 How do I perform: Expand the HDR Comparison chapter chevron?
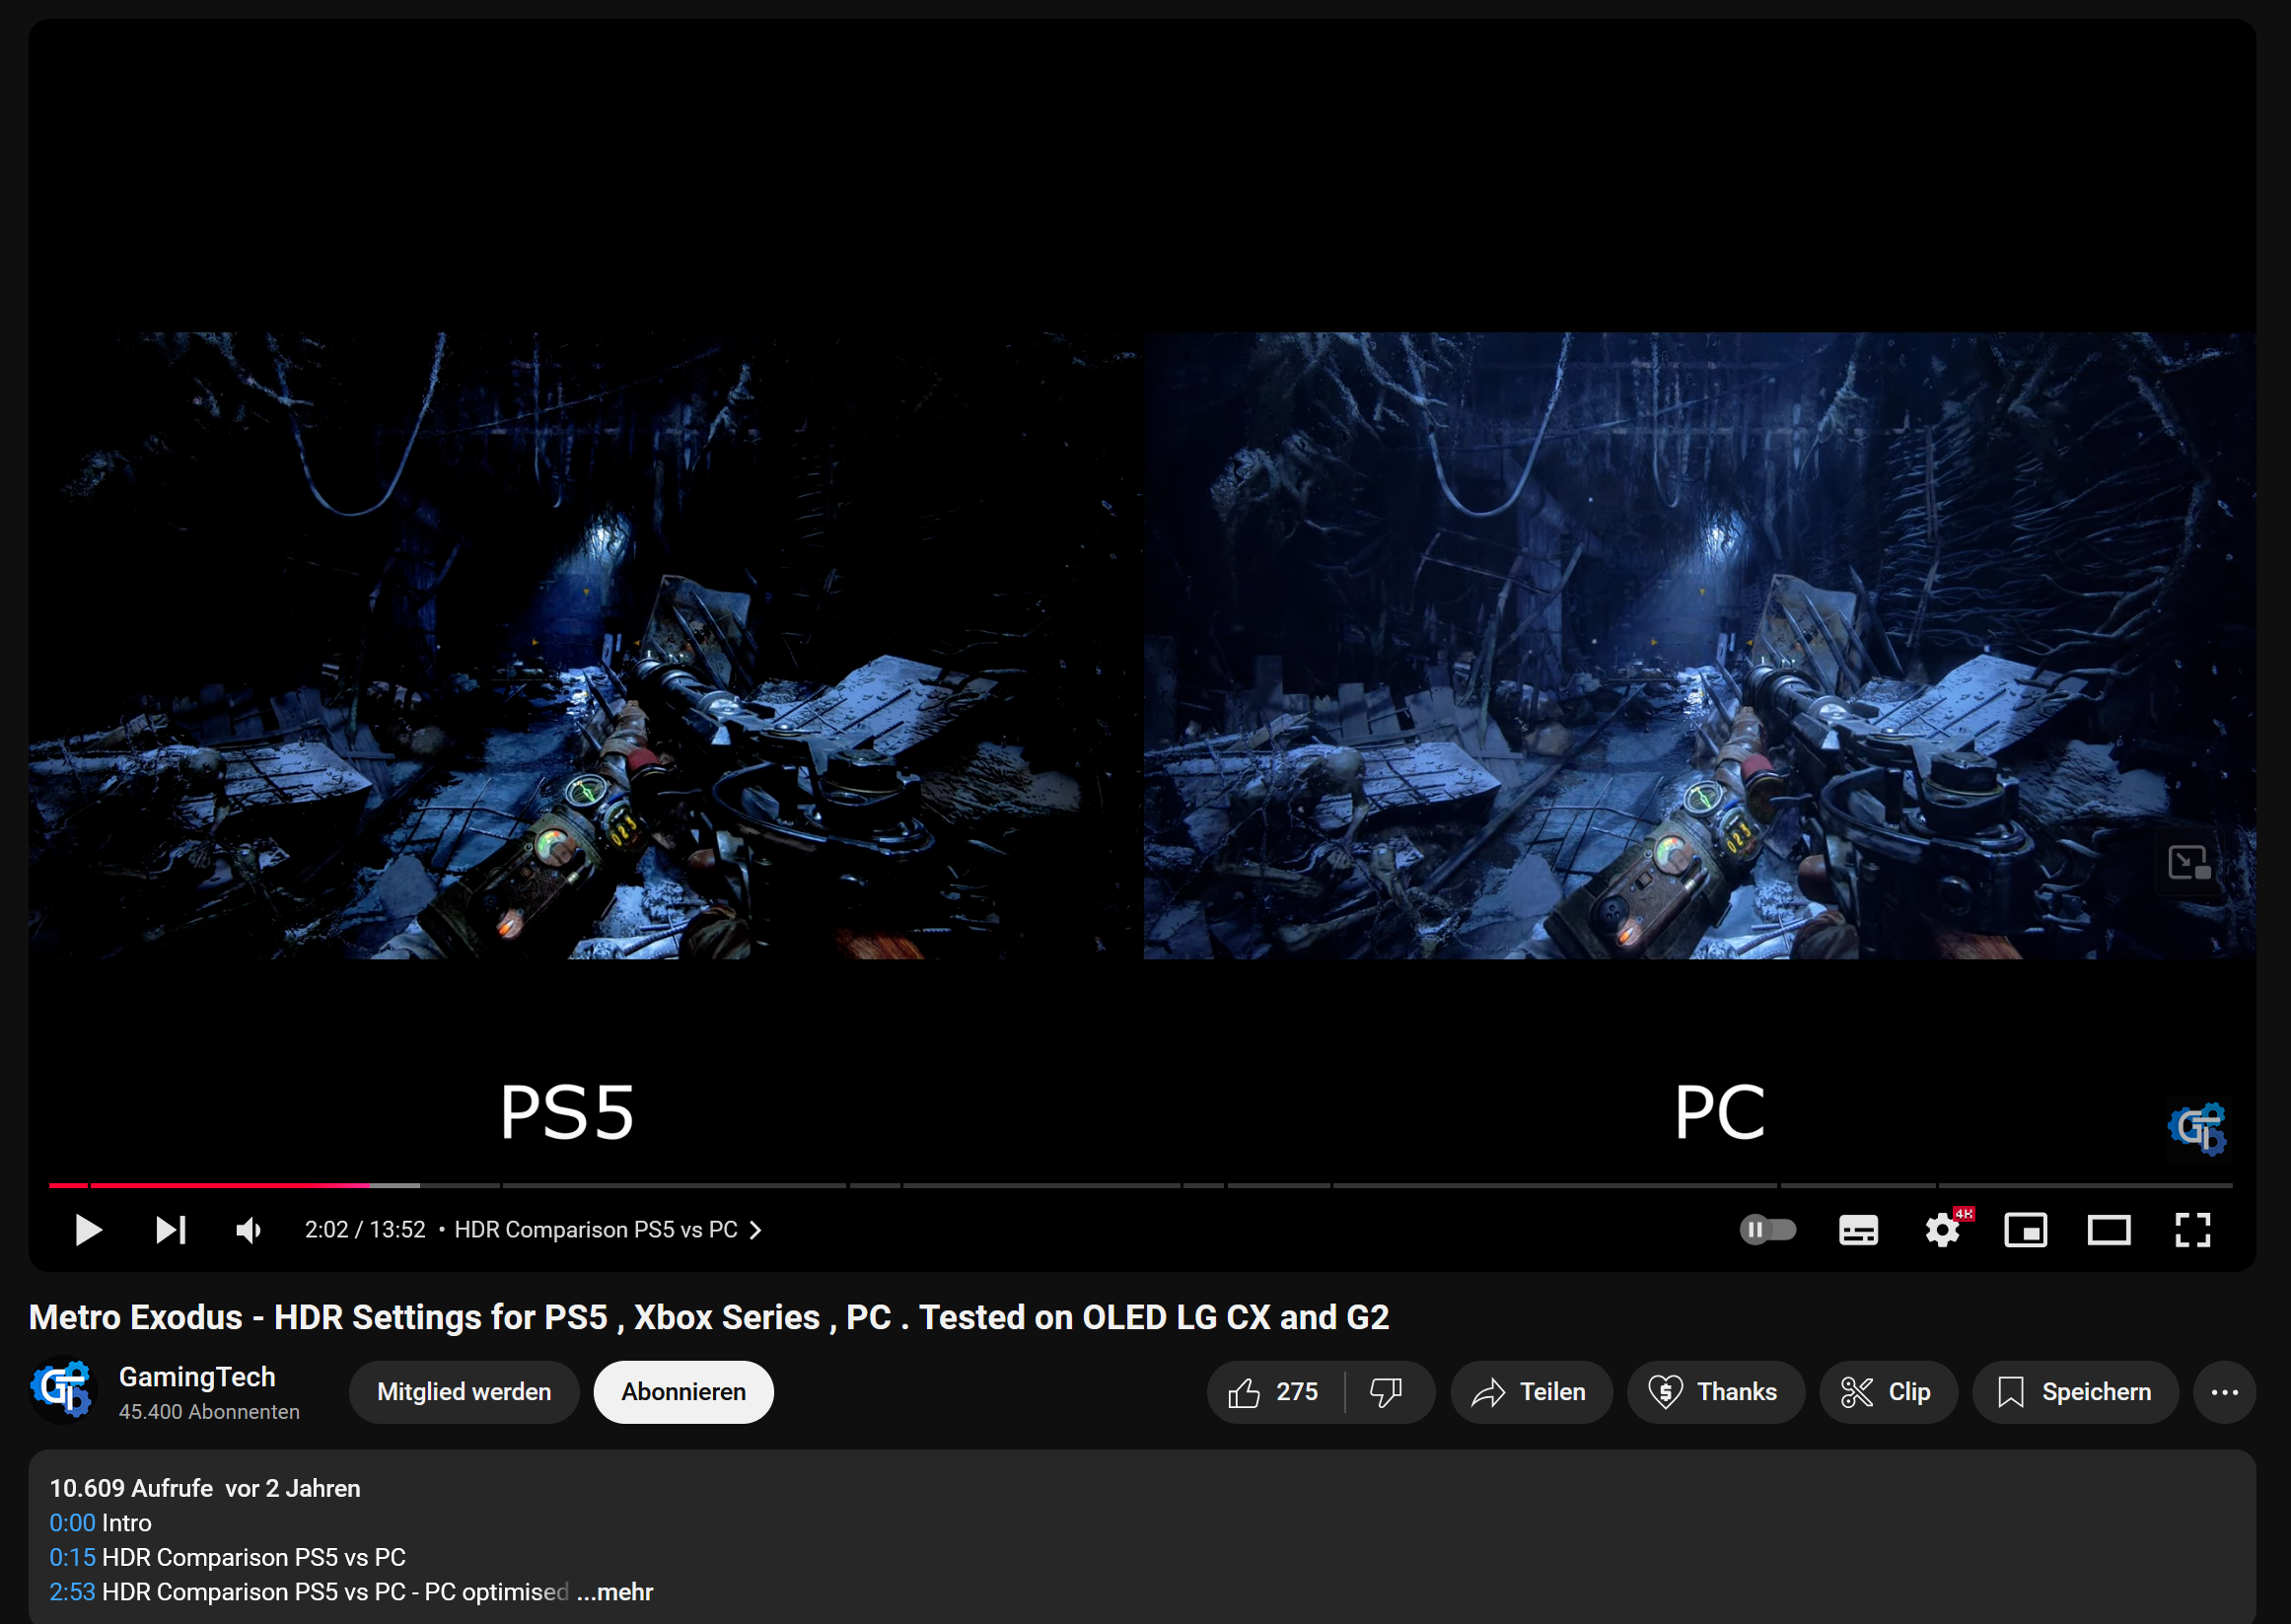756,1230
